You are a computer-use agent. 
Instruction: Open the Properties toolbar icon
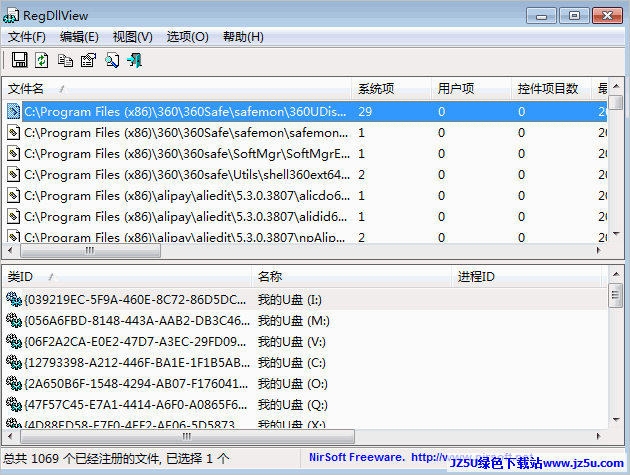[88, 60]
